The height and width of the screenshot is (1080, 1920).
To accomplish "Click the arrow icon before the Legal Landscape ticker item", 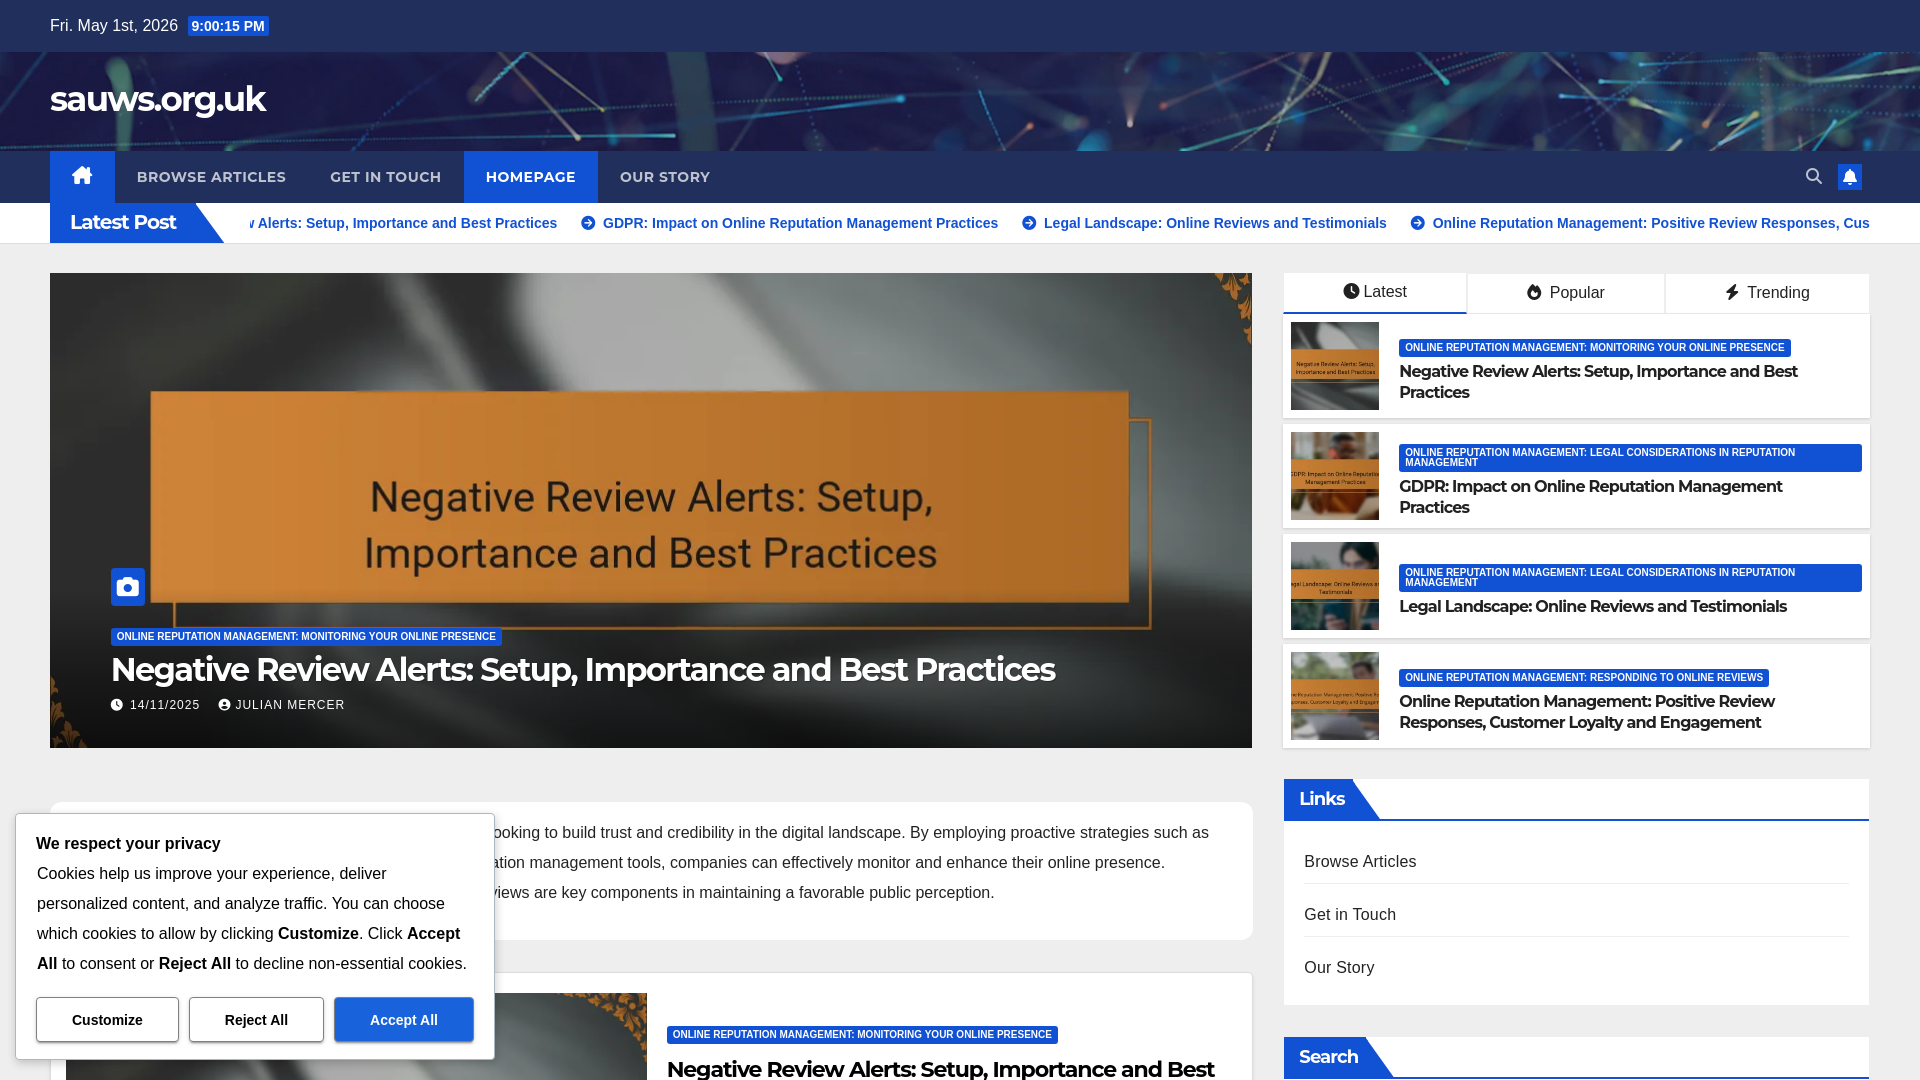I will tap(1029, 223).
